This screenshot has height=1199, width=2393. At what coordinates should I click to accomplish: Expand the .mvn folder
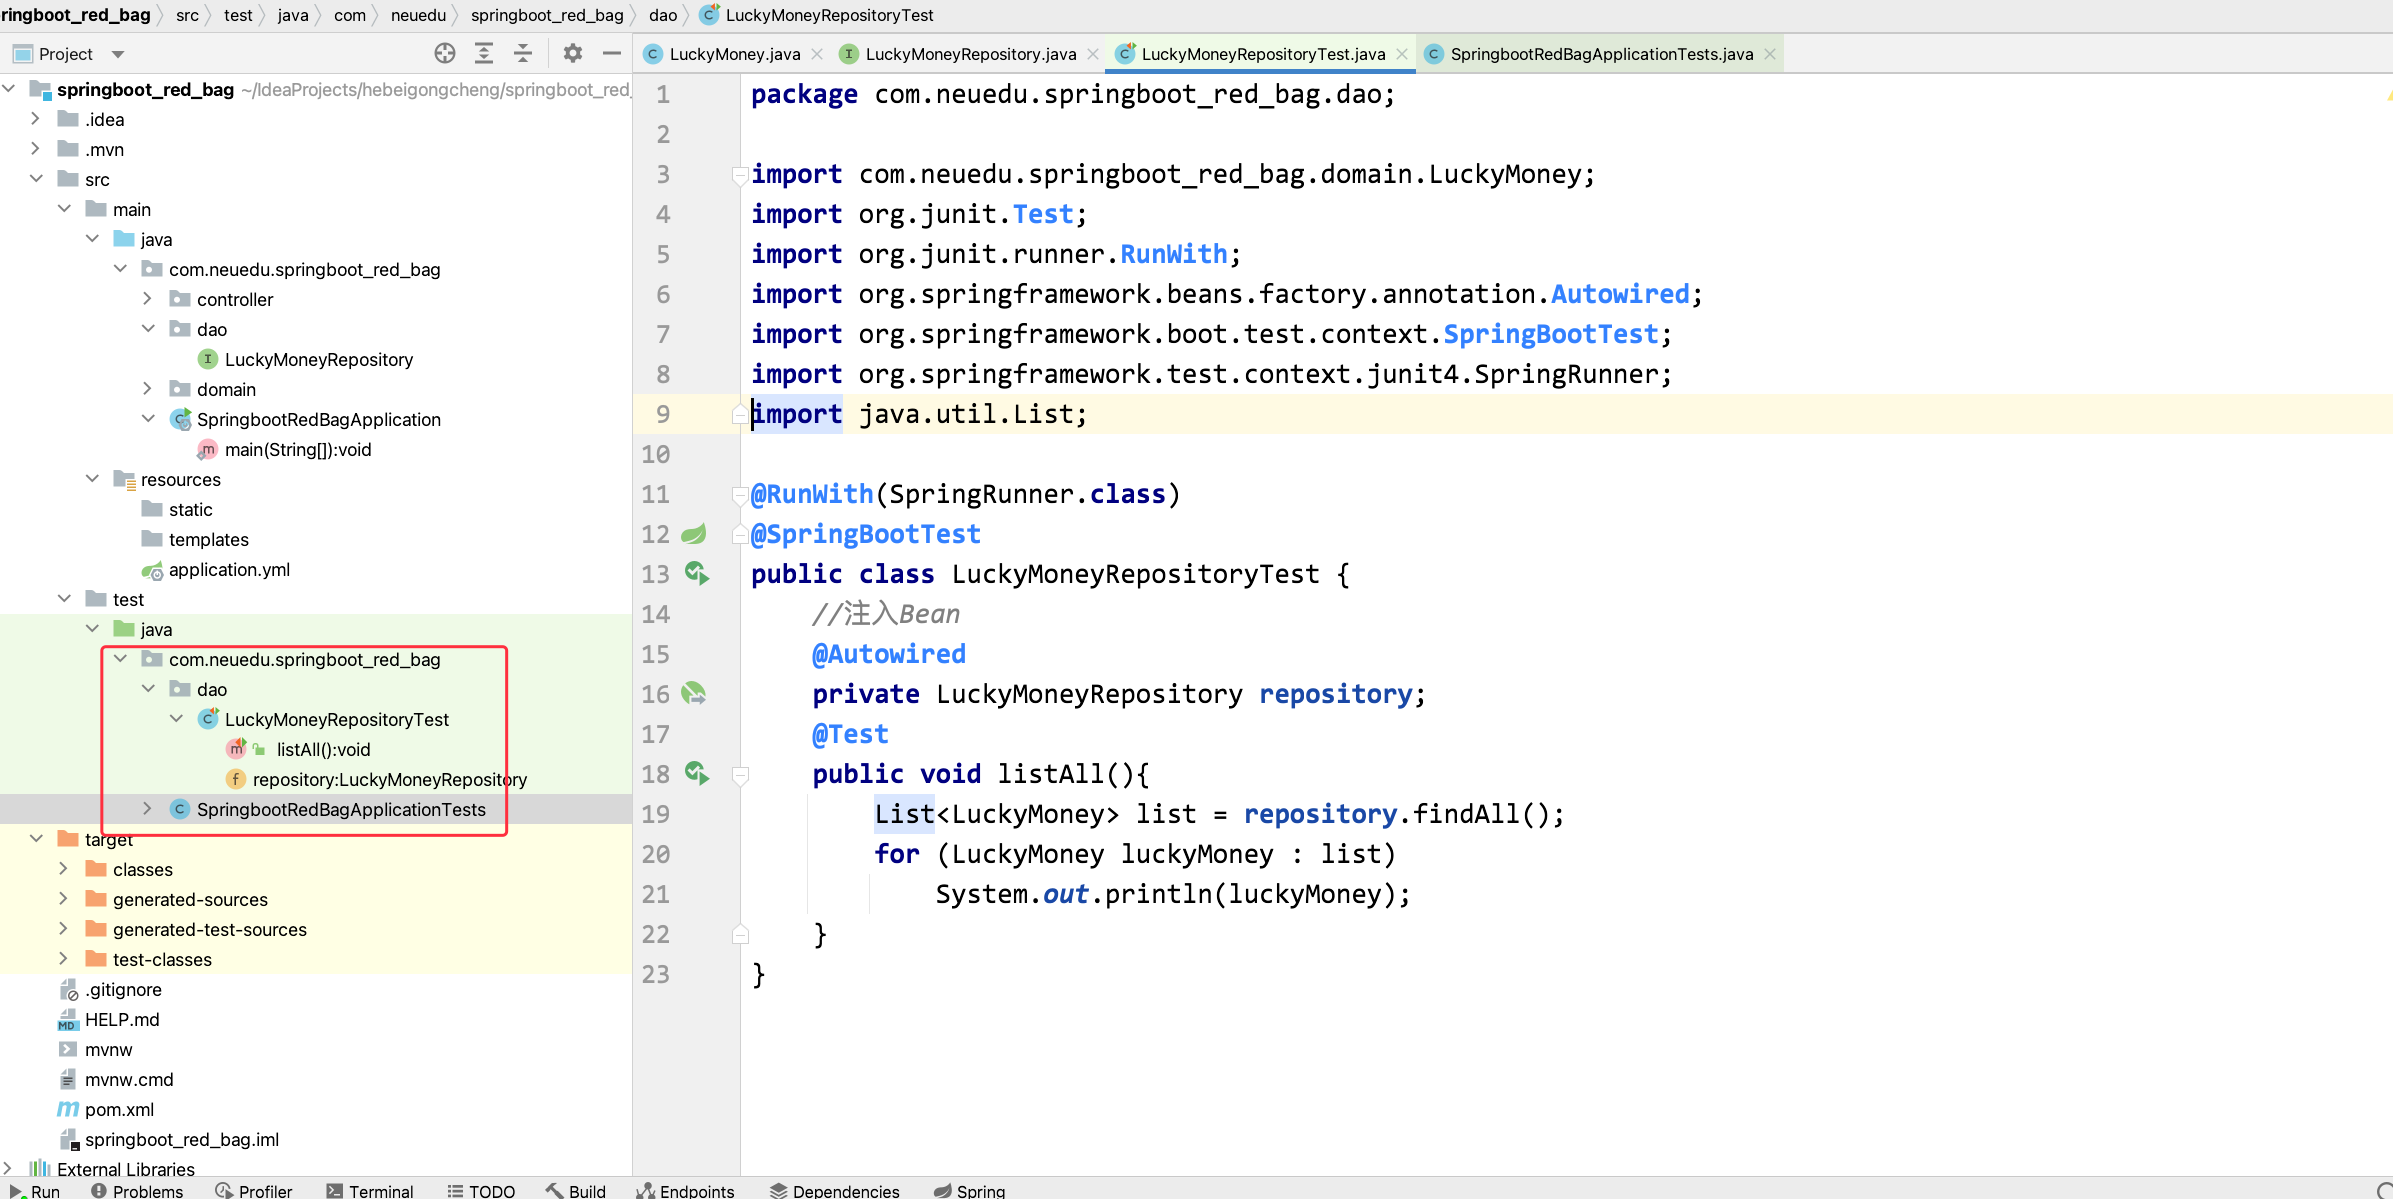[36, 149]
